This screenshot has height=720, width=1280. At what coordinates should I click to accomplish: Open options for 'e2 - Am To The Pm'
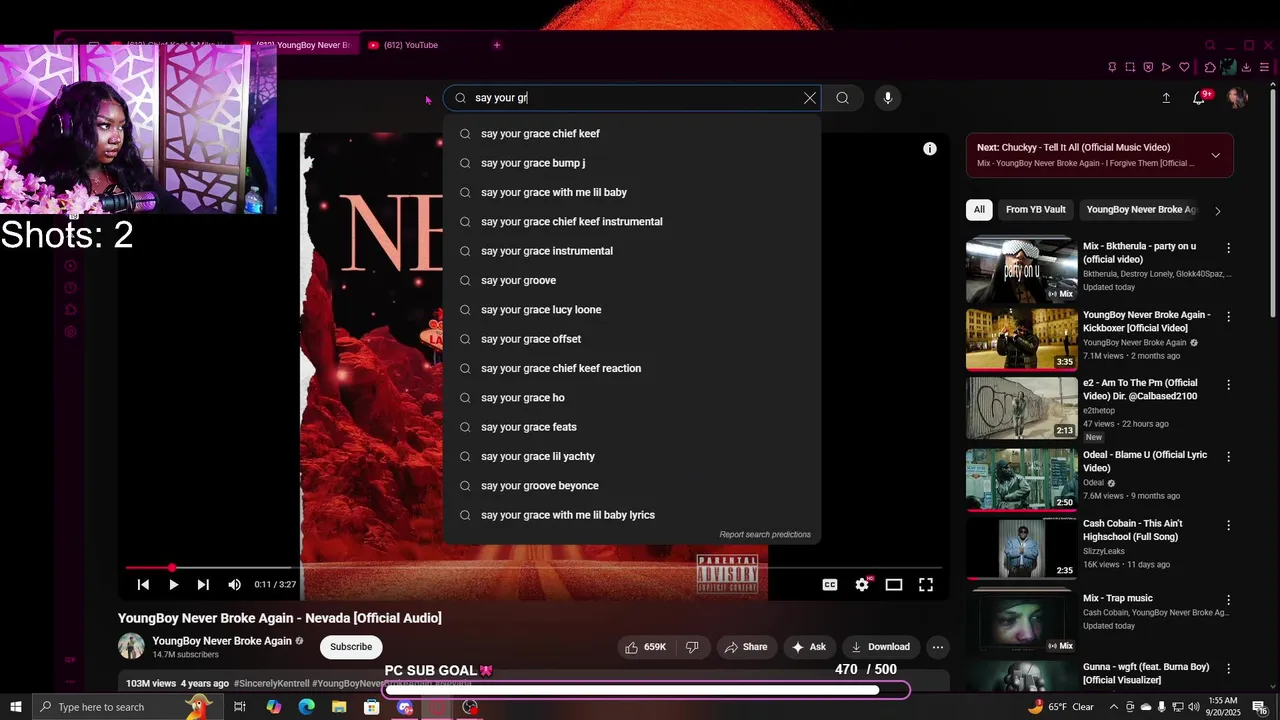click(x=1229, y=385)
